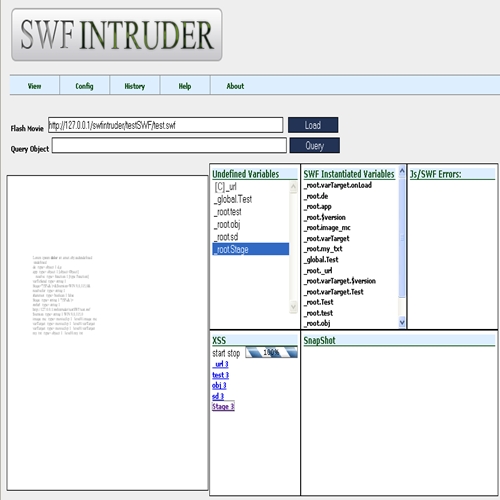Click the SWF INTRUDER logo banner

(x=117, y=35)
